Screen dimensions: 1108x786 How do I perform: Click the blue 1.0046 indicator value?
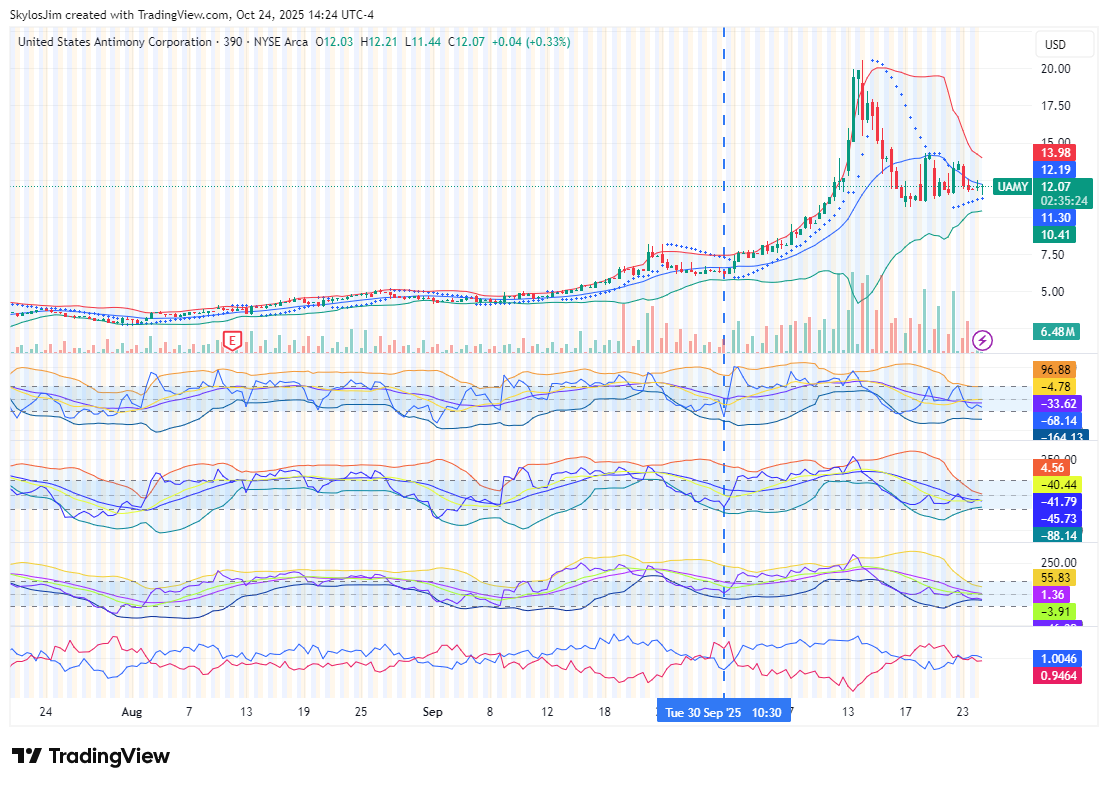click(1060, 659)
